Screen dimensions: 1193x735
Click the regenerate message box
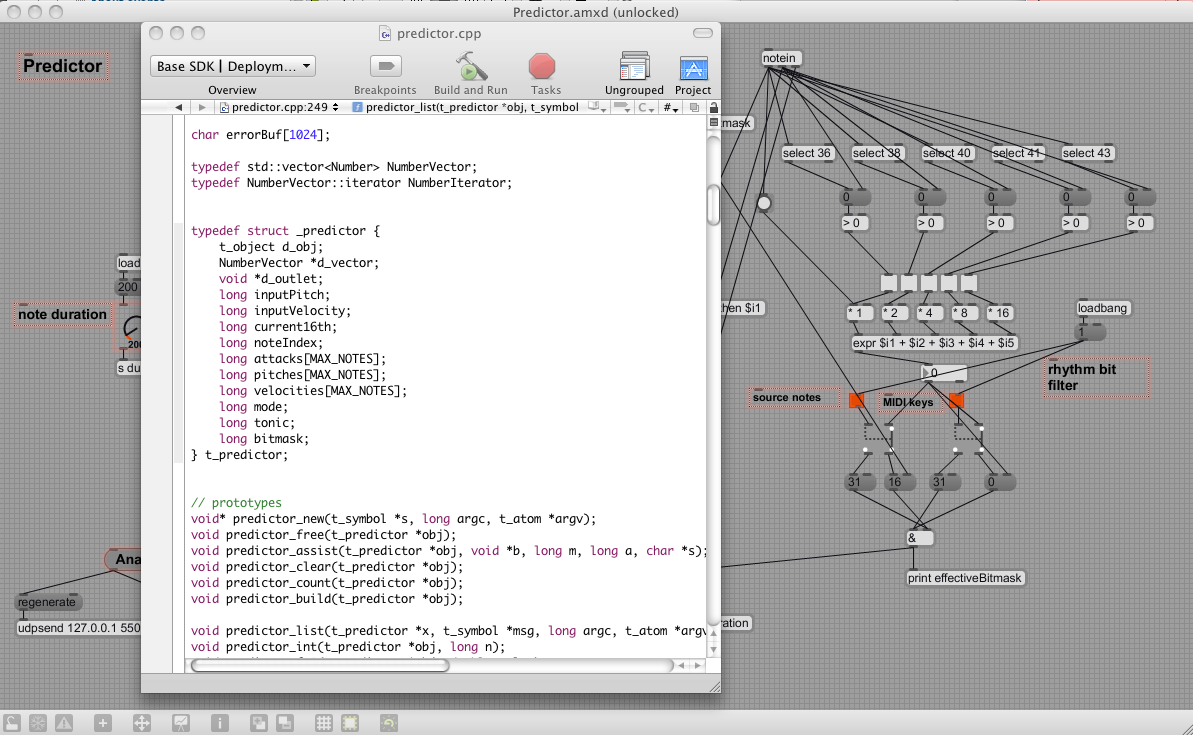(x=49, y=602)
